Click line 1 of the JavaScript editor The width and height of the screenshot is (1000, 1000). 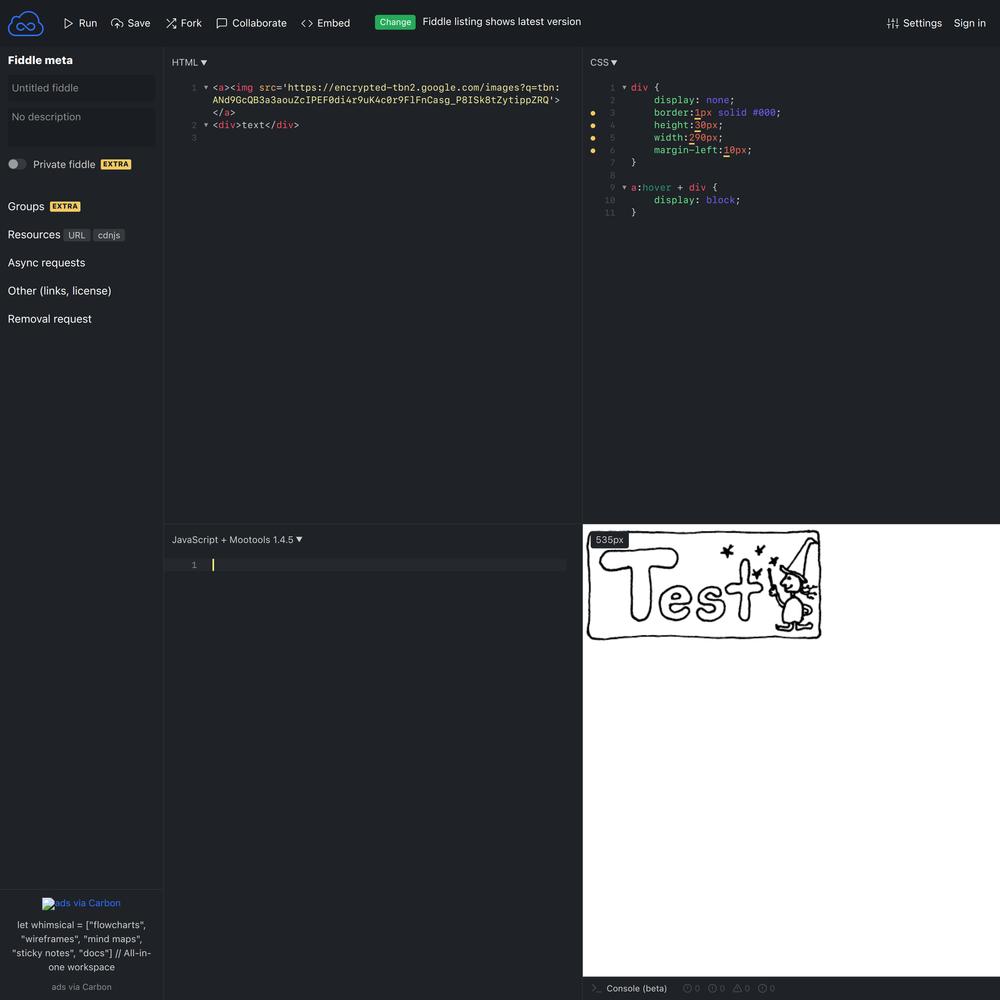click(365, 565)
